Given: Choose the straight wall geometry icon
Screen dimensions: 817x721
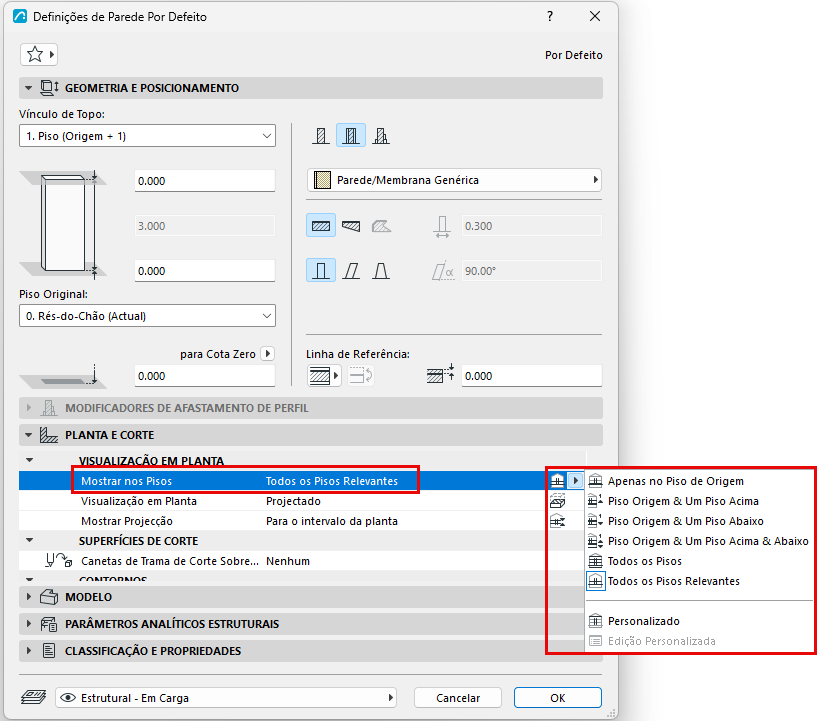Looking at the screenshot, I should coord(321,226).
